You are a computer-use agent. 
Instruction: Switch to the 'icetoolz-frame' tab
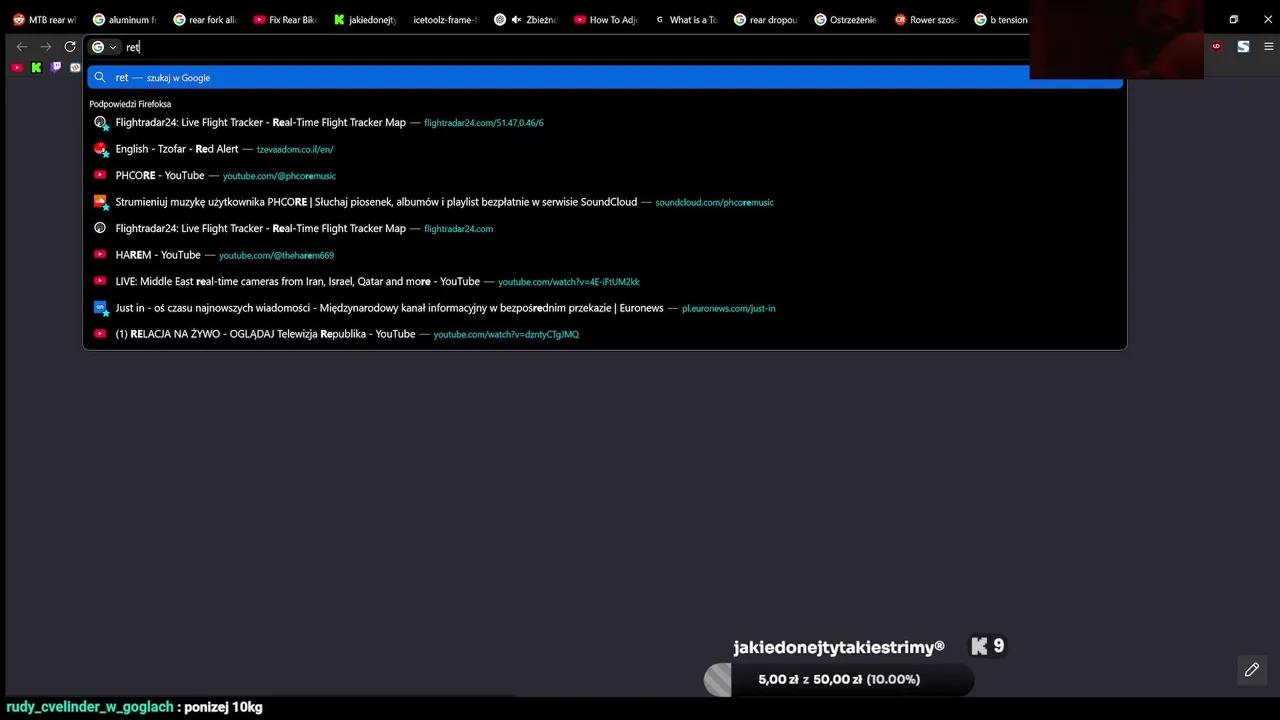click(445, 19)
